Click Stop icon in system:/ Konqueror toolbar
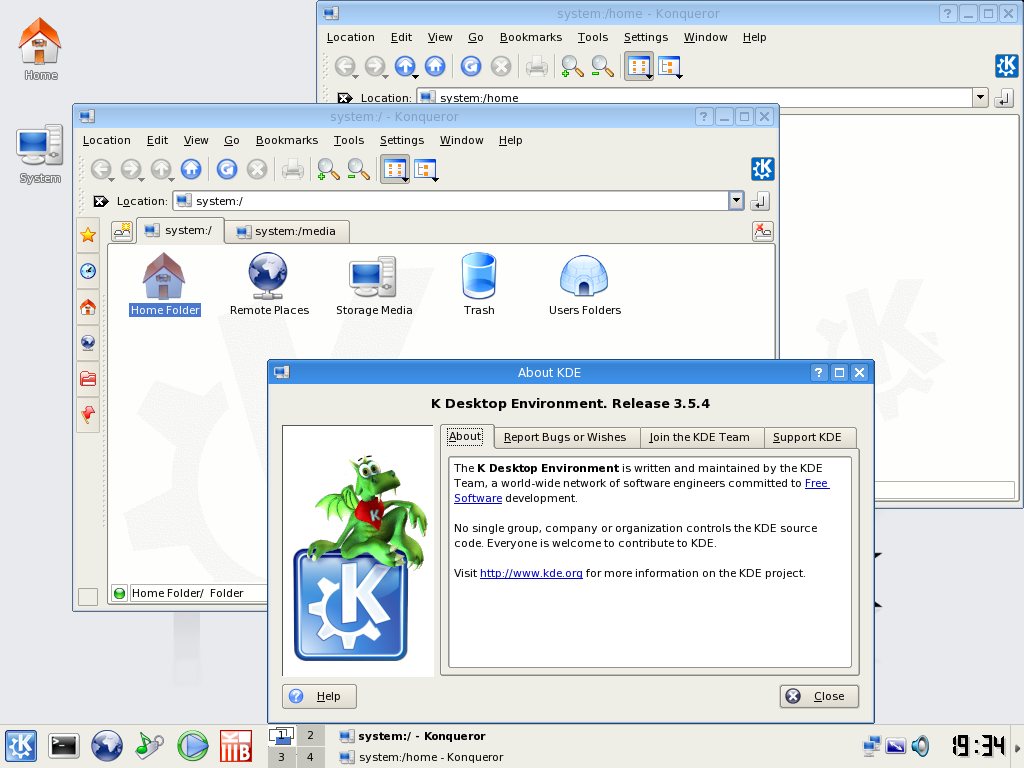 click(x=257, y=169)
